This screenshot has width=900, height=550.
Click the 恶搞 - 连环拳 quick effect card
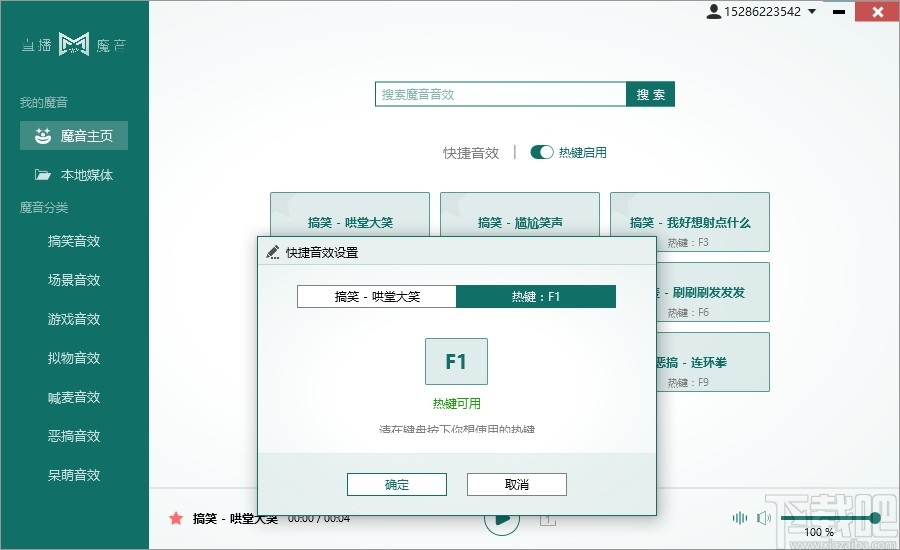pos(713,362)
